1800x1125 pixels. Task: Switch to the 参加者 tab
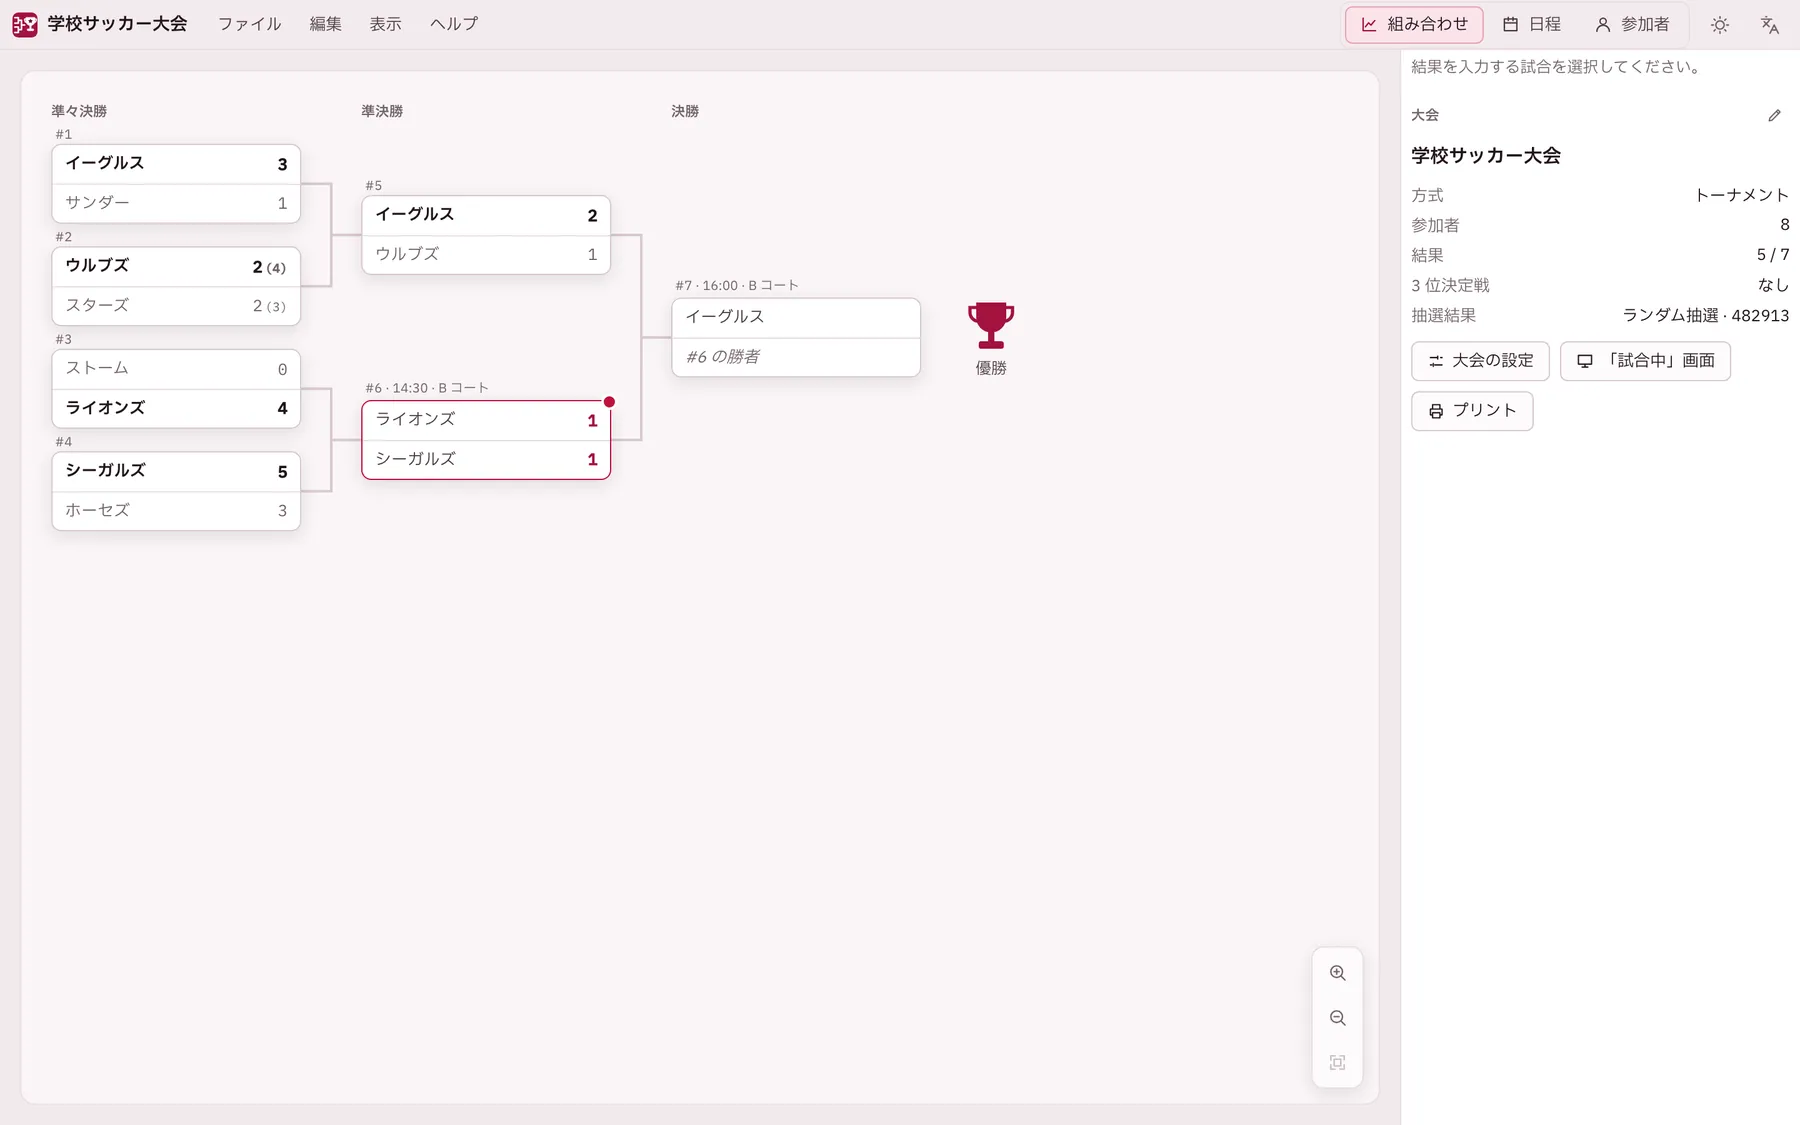point(1632,25)
